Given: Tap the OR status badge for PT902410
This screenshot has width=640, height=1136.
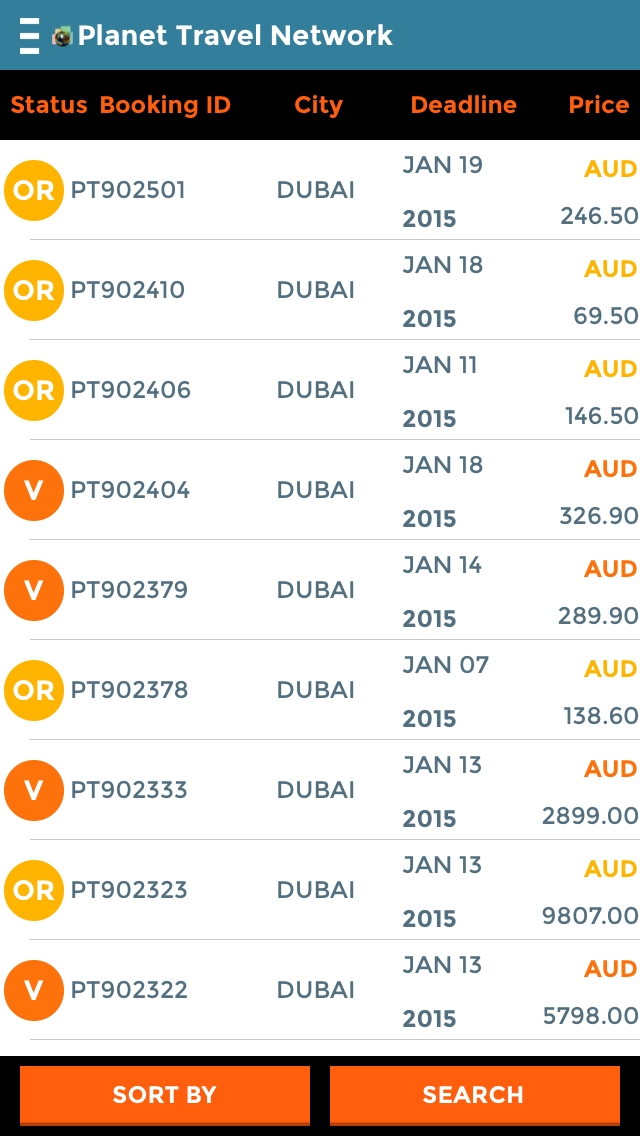Looking at the screenshot, I should pyautogui.click(x=34, y=290).
